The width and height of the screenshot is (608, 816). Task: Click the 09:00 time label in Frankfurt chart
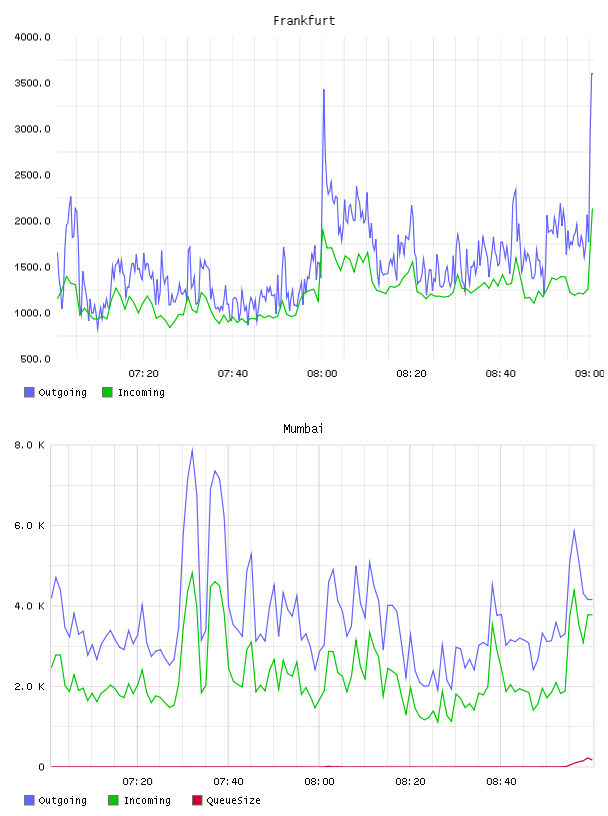click(x=590, y=374)
